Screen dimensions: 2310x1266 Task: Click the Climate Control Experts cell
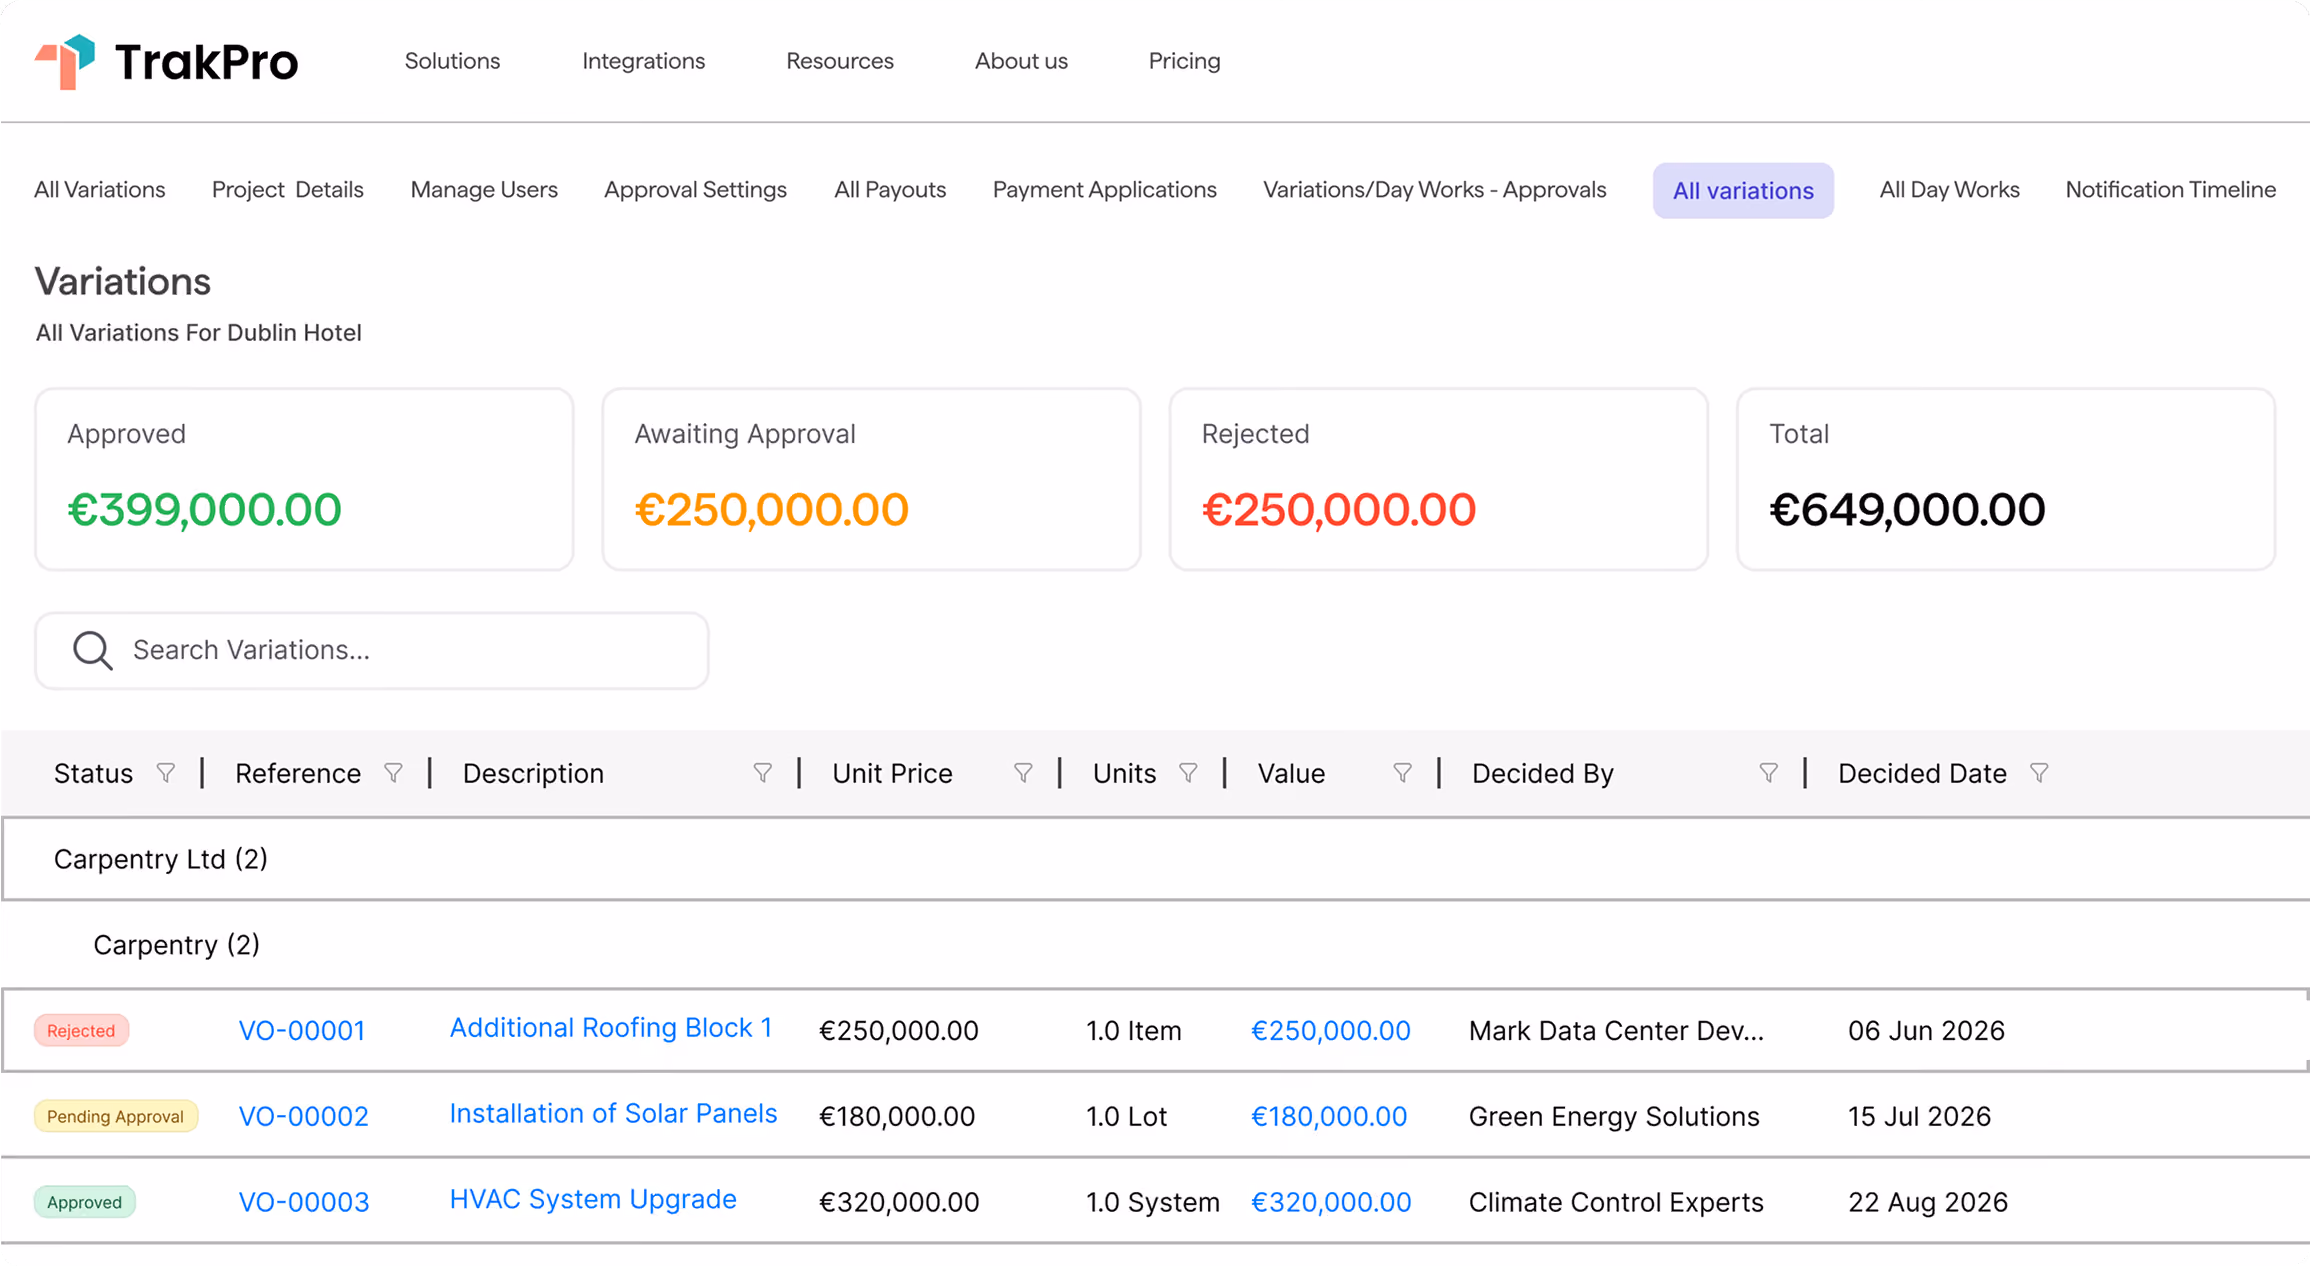click(1616, 1203)
